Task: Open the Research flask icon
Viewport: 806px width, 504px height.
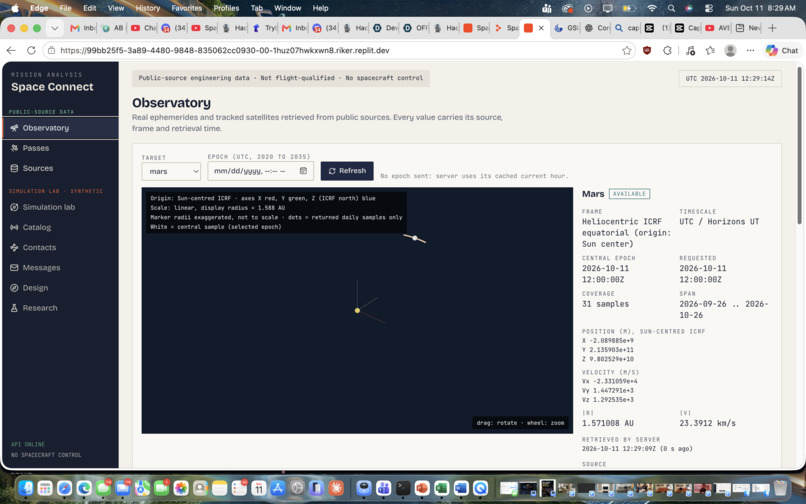Action: point(14,308)
